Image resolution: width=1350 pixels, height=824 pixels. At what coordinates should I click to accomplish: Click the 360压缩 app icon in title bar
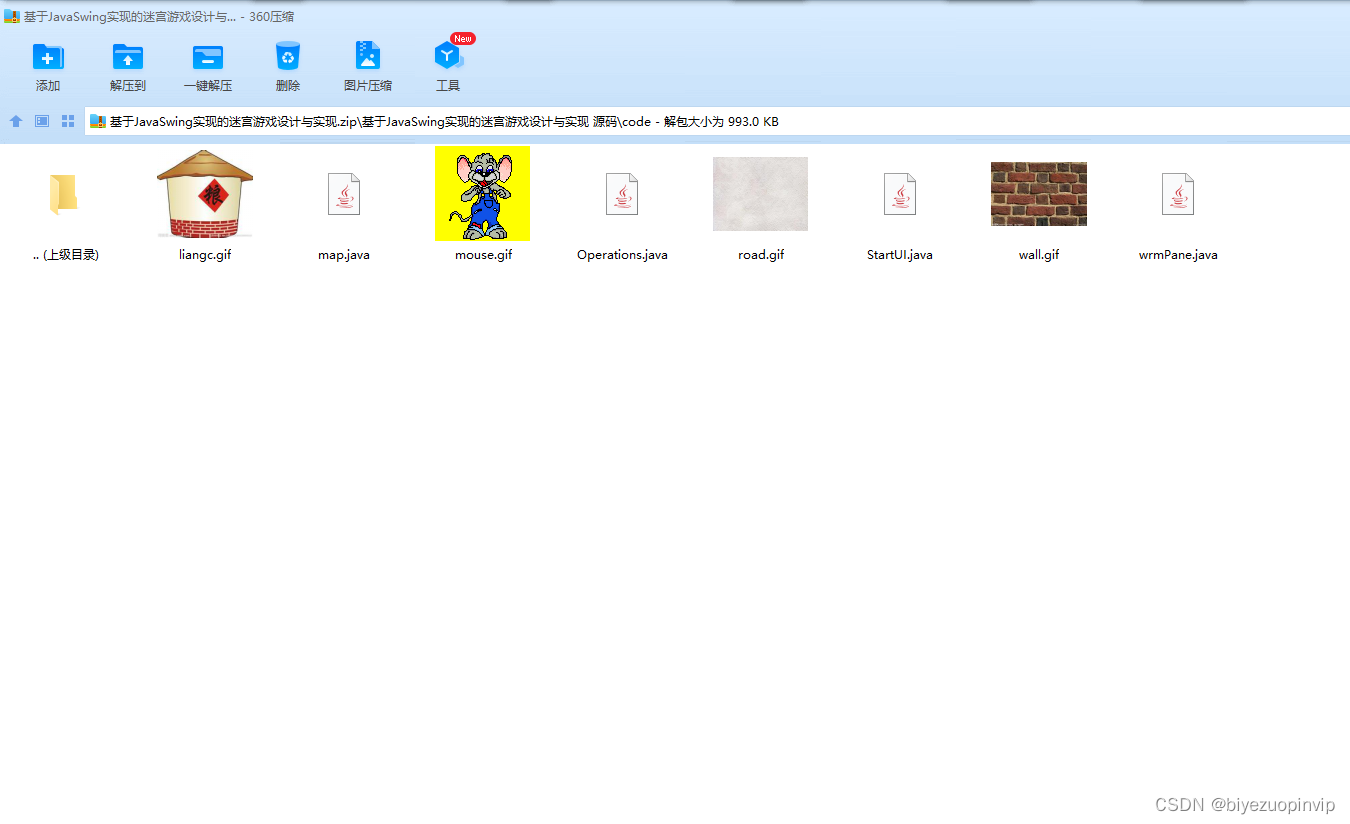tap(12, 16)
